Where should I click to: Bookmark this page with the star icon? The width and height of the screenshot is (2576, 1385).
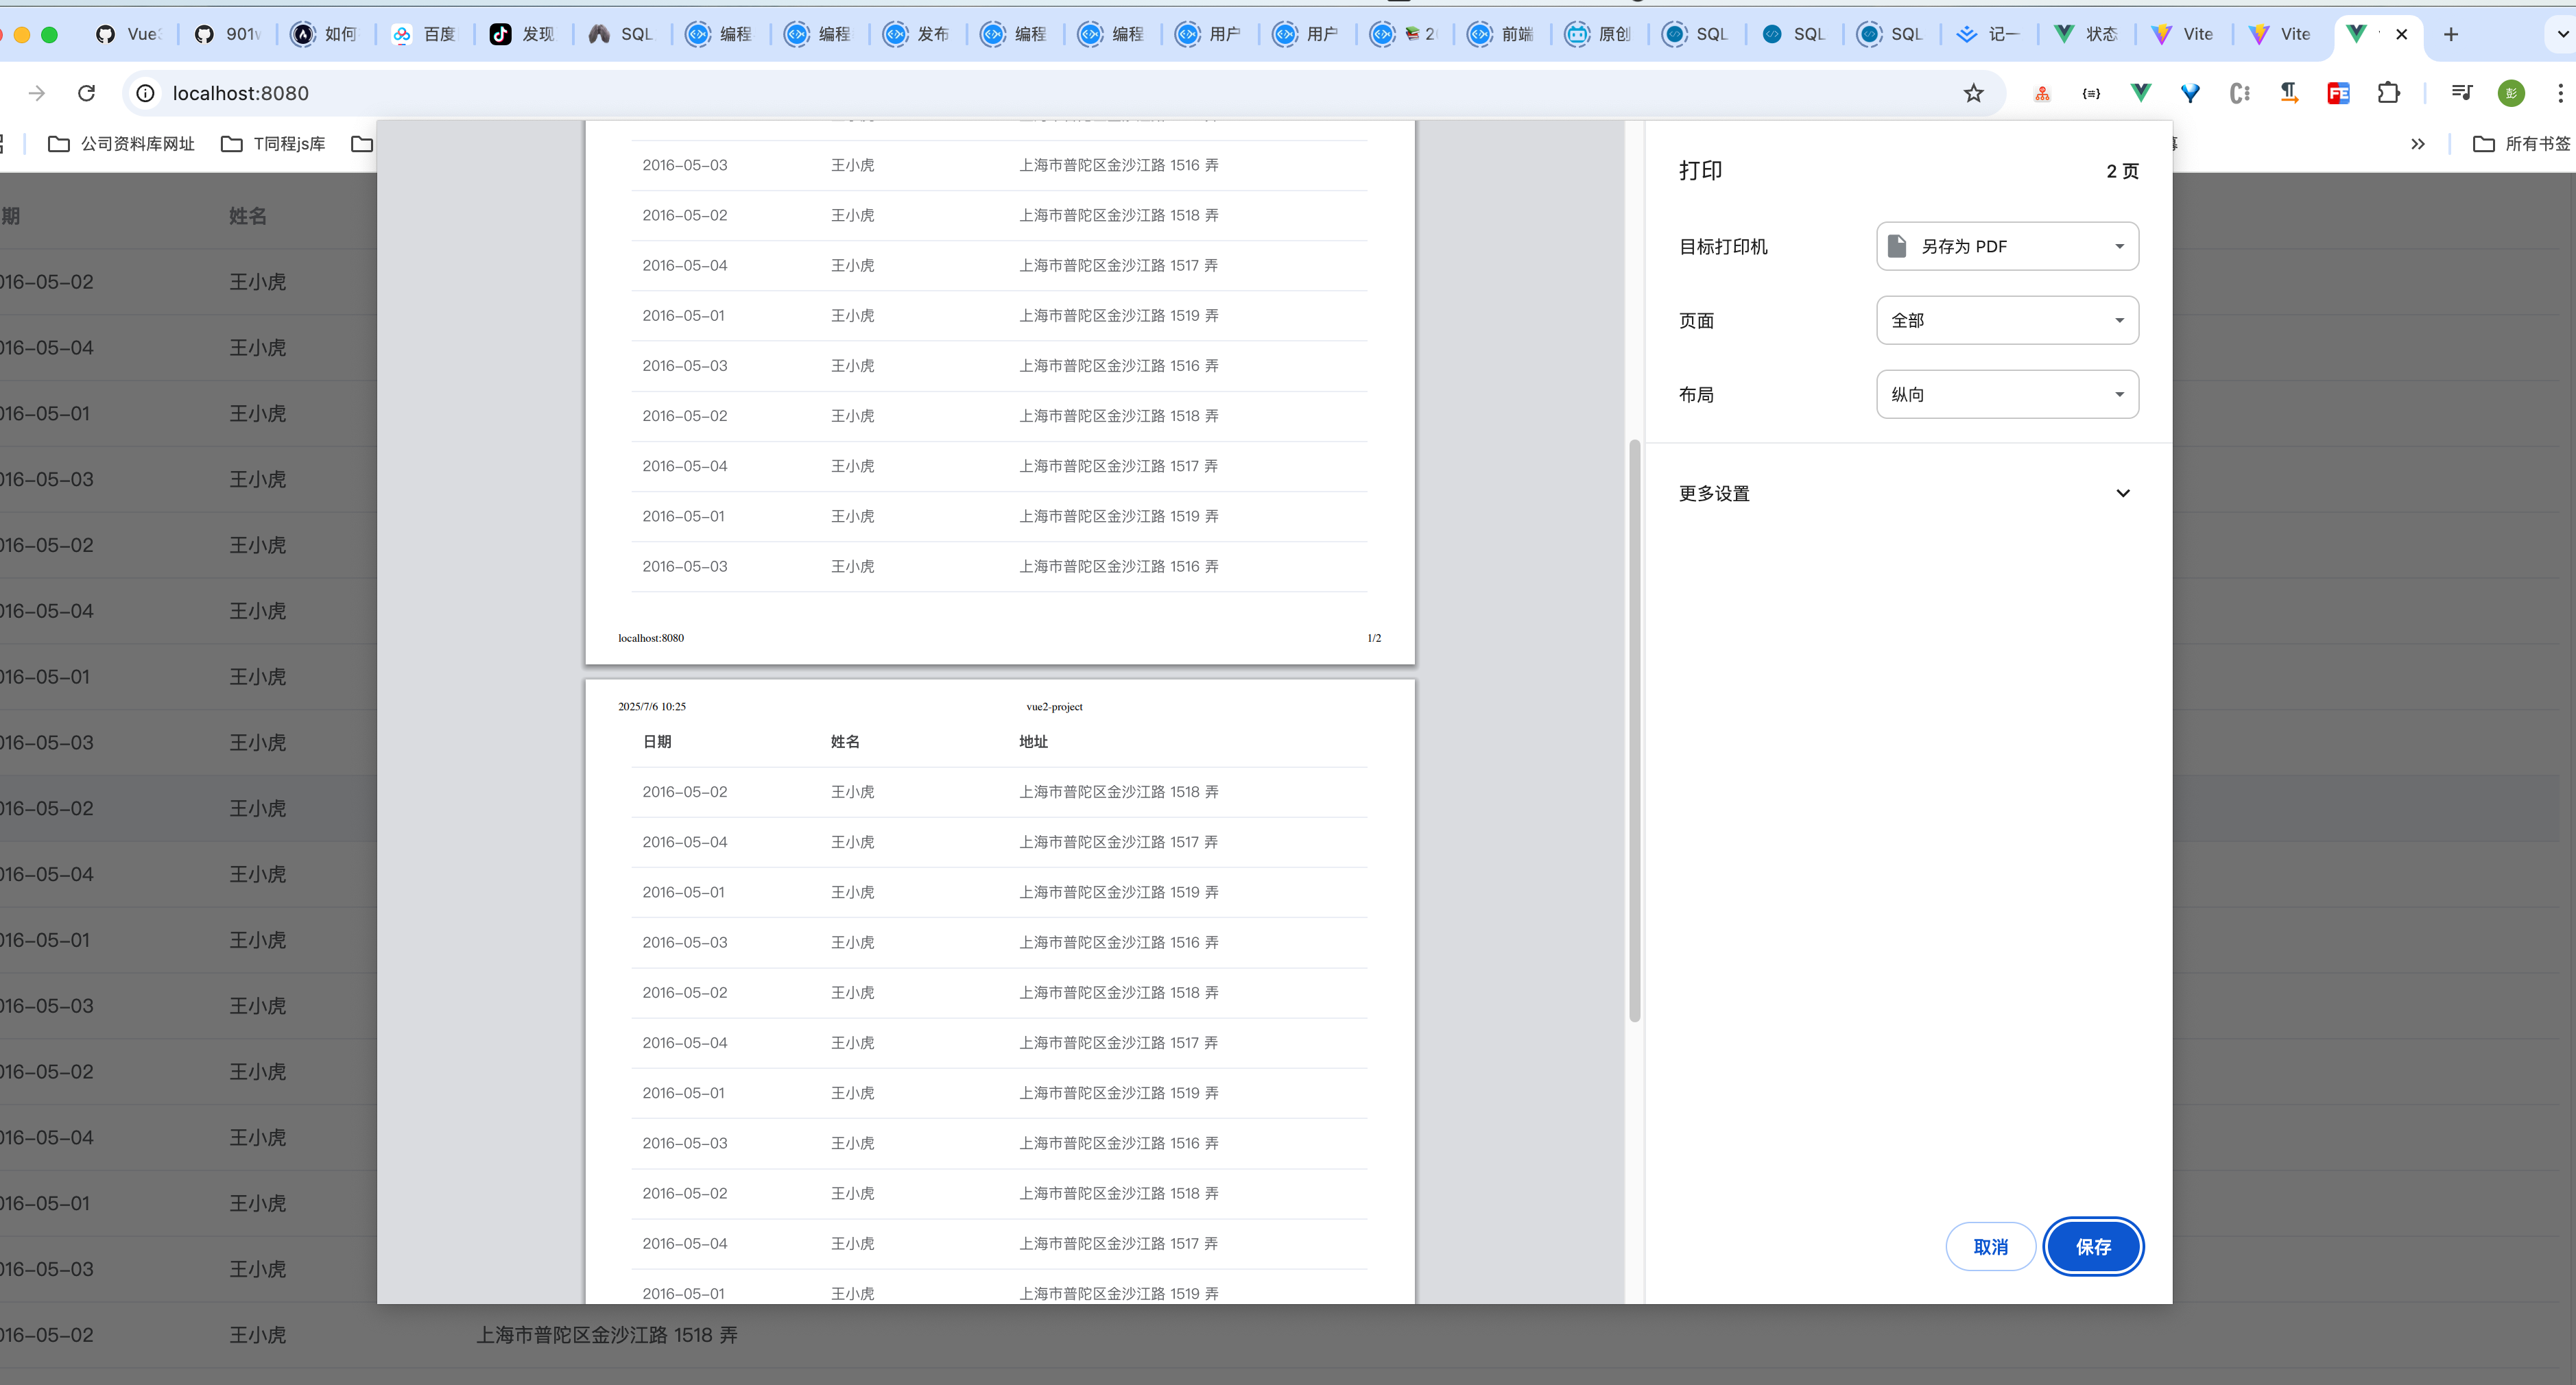(x=1973, y=93)
